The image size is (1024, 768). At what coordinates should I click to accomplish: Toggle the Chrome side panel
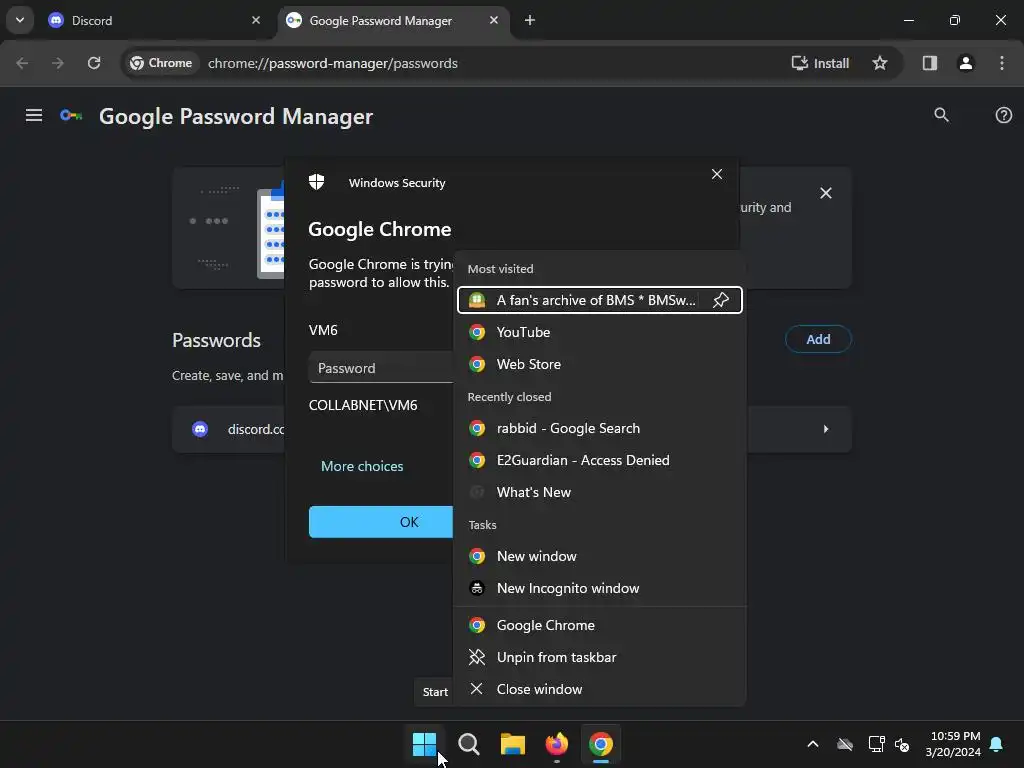[929, 63]
